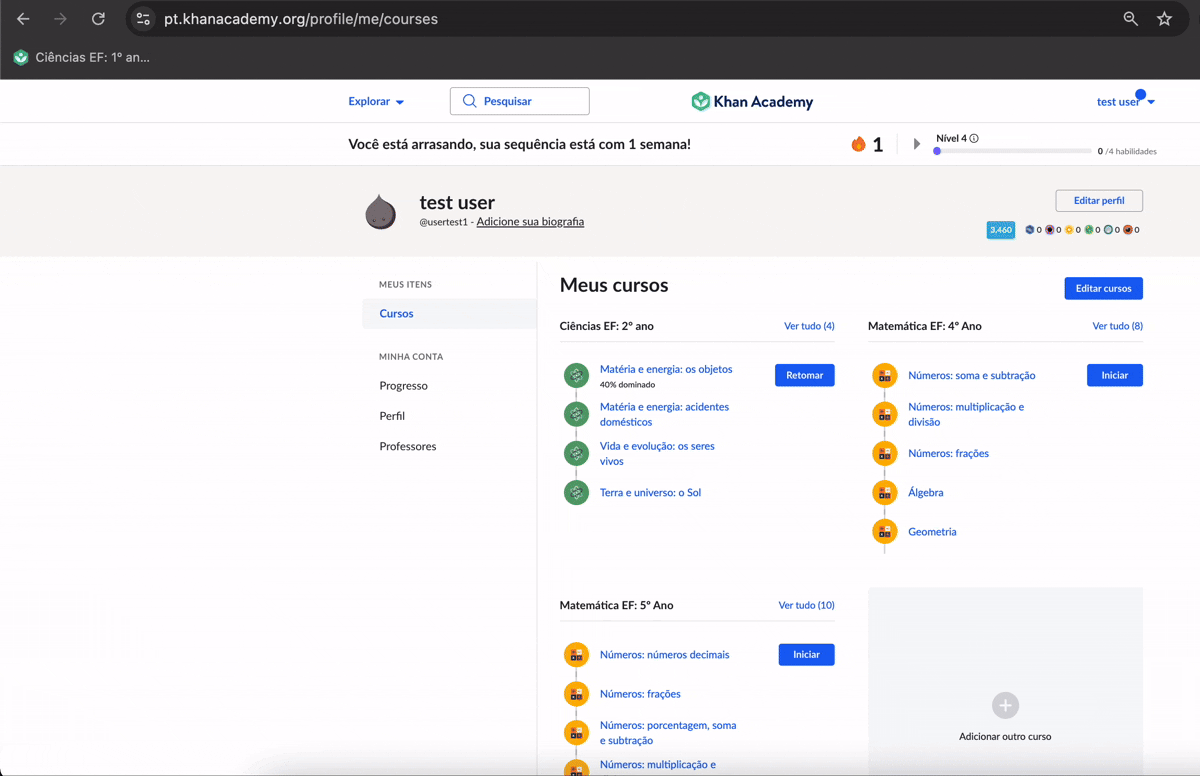This screenshot has height=776, width=1200.
Task: Click the Vida e evolução unit icon
Action: point(576,453)
